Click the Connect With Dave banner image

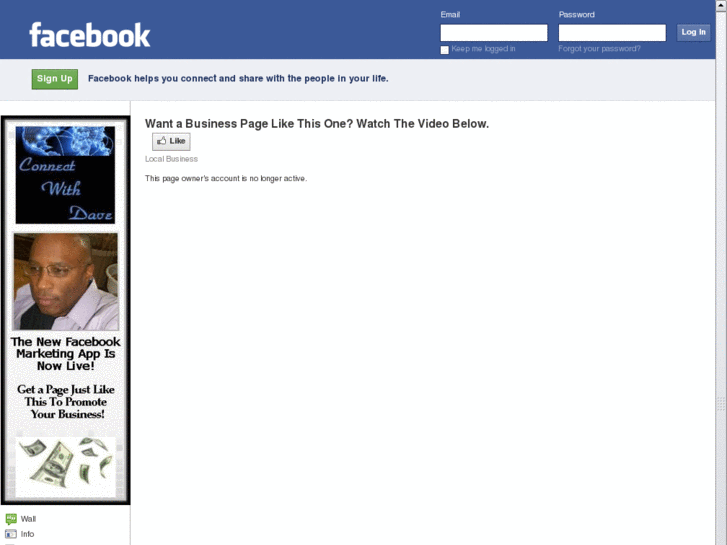(65, 175)
